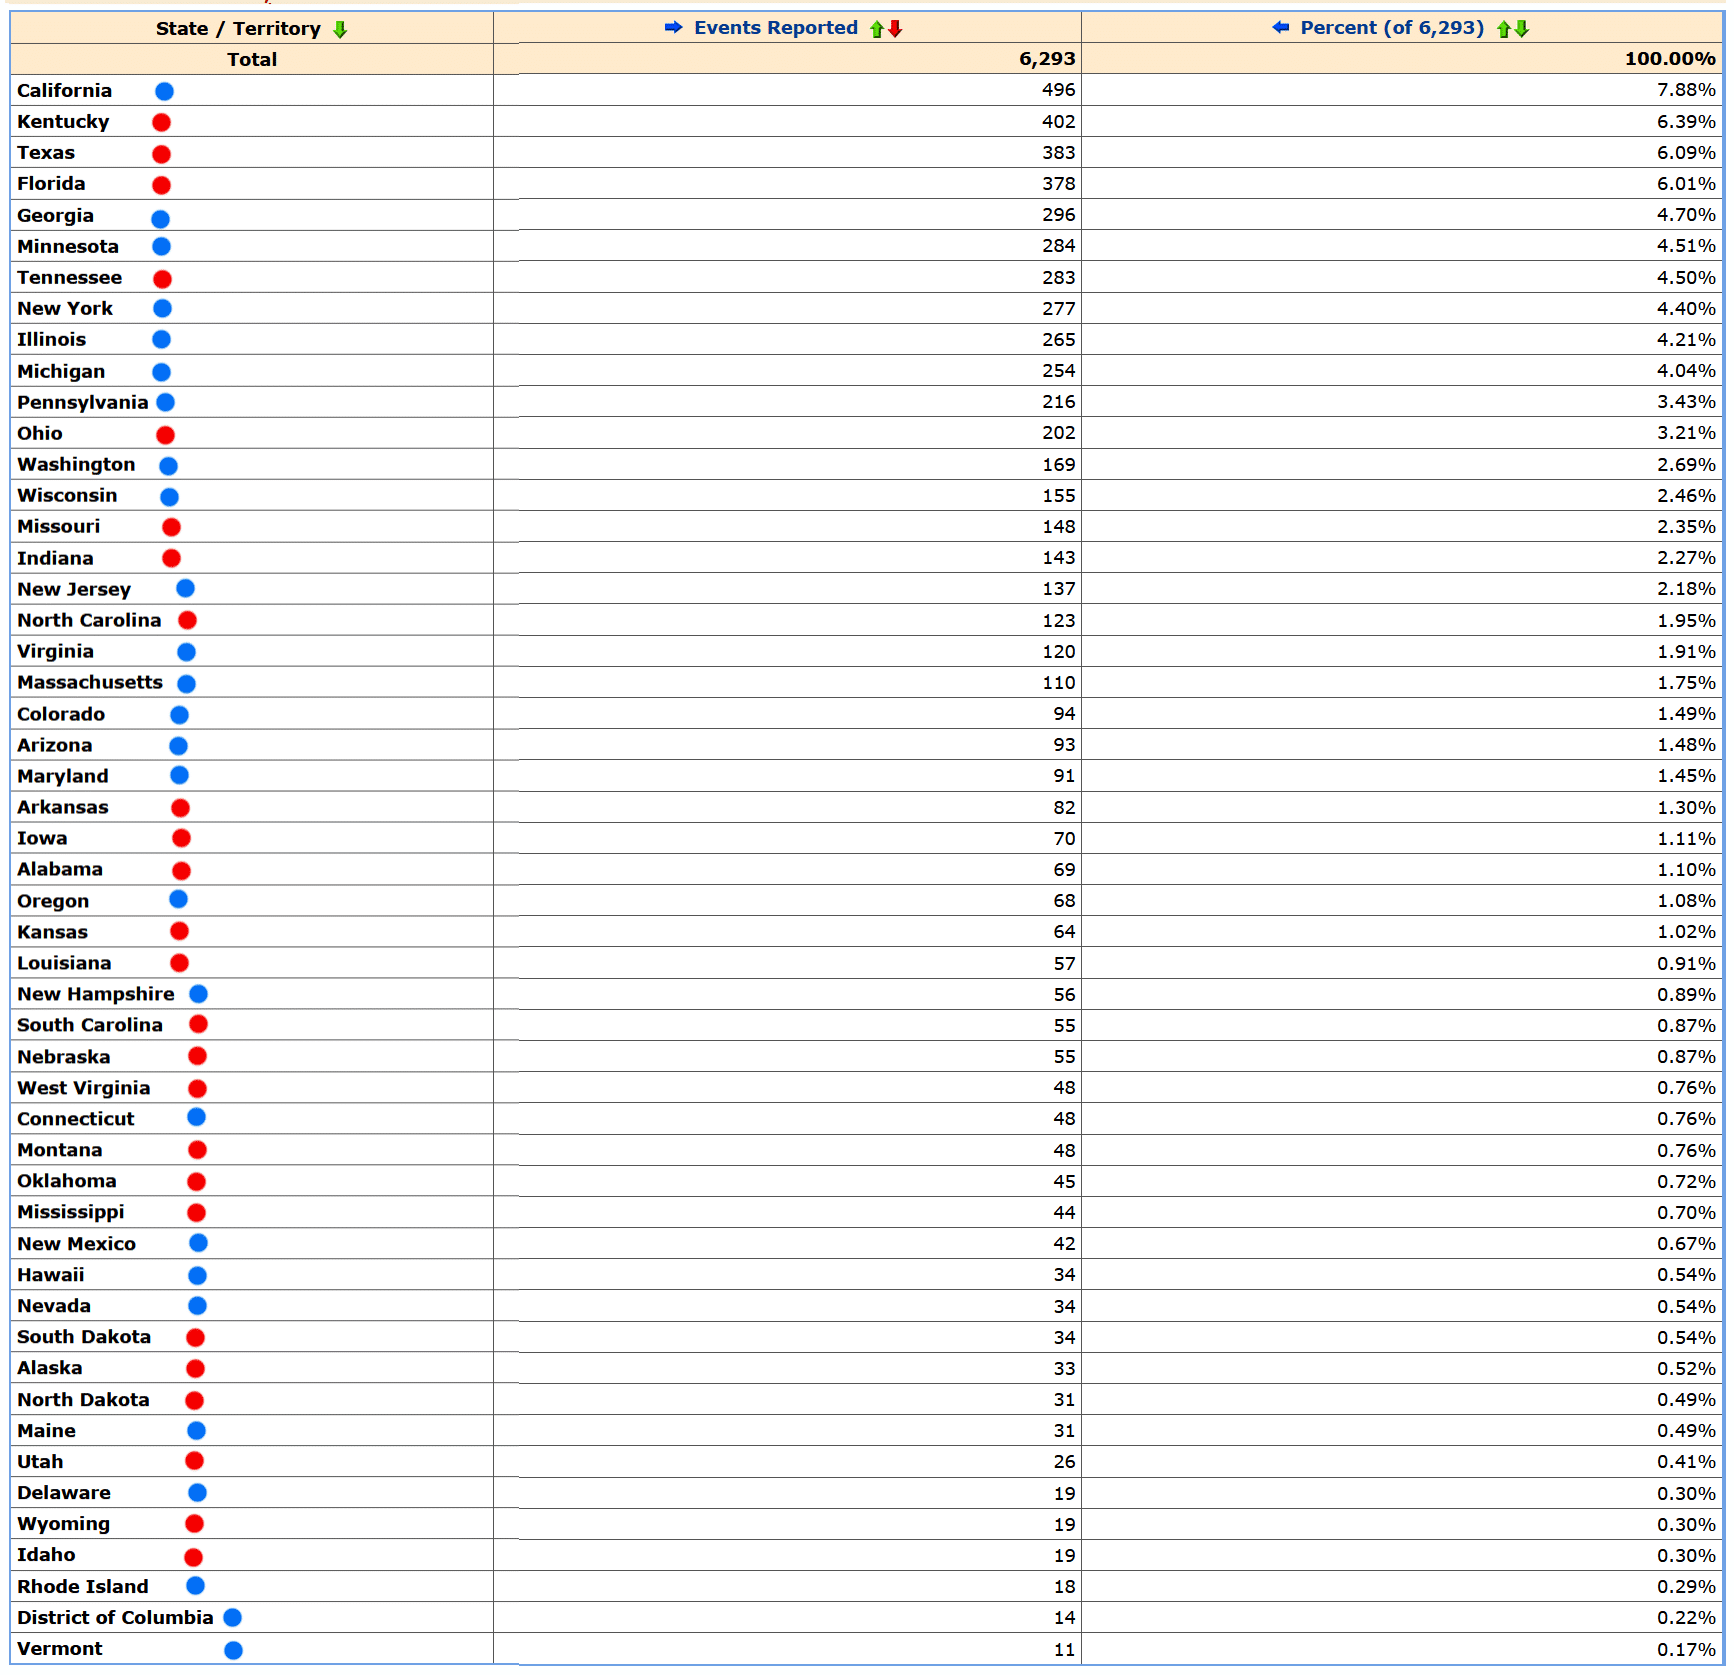The width and height of the screenshot is (1734, 1675).
Task: Click the blue dot next to Washington
Action: [x=169, y=466]
